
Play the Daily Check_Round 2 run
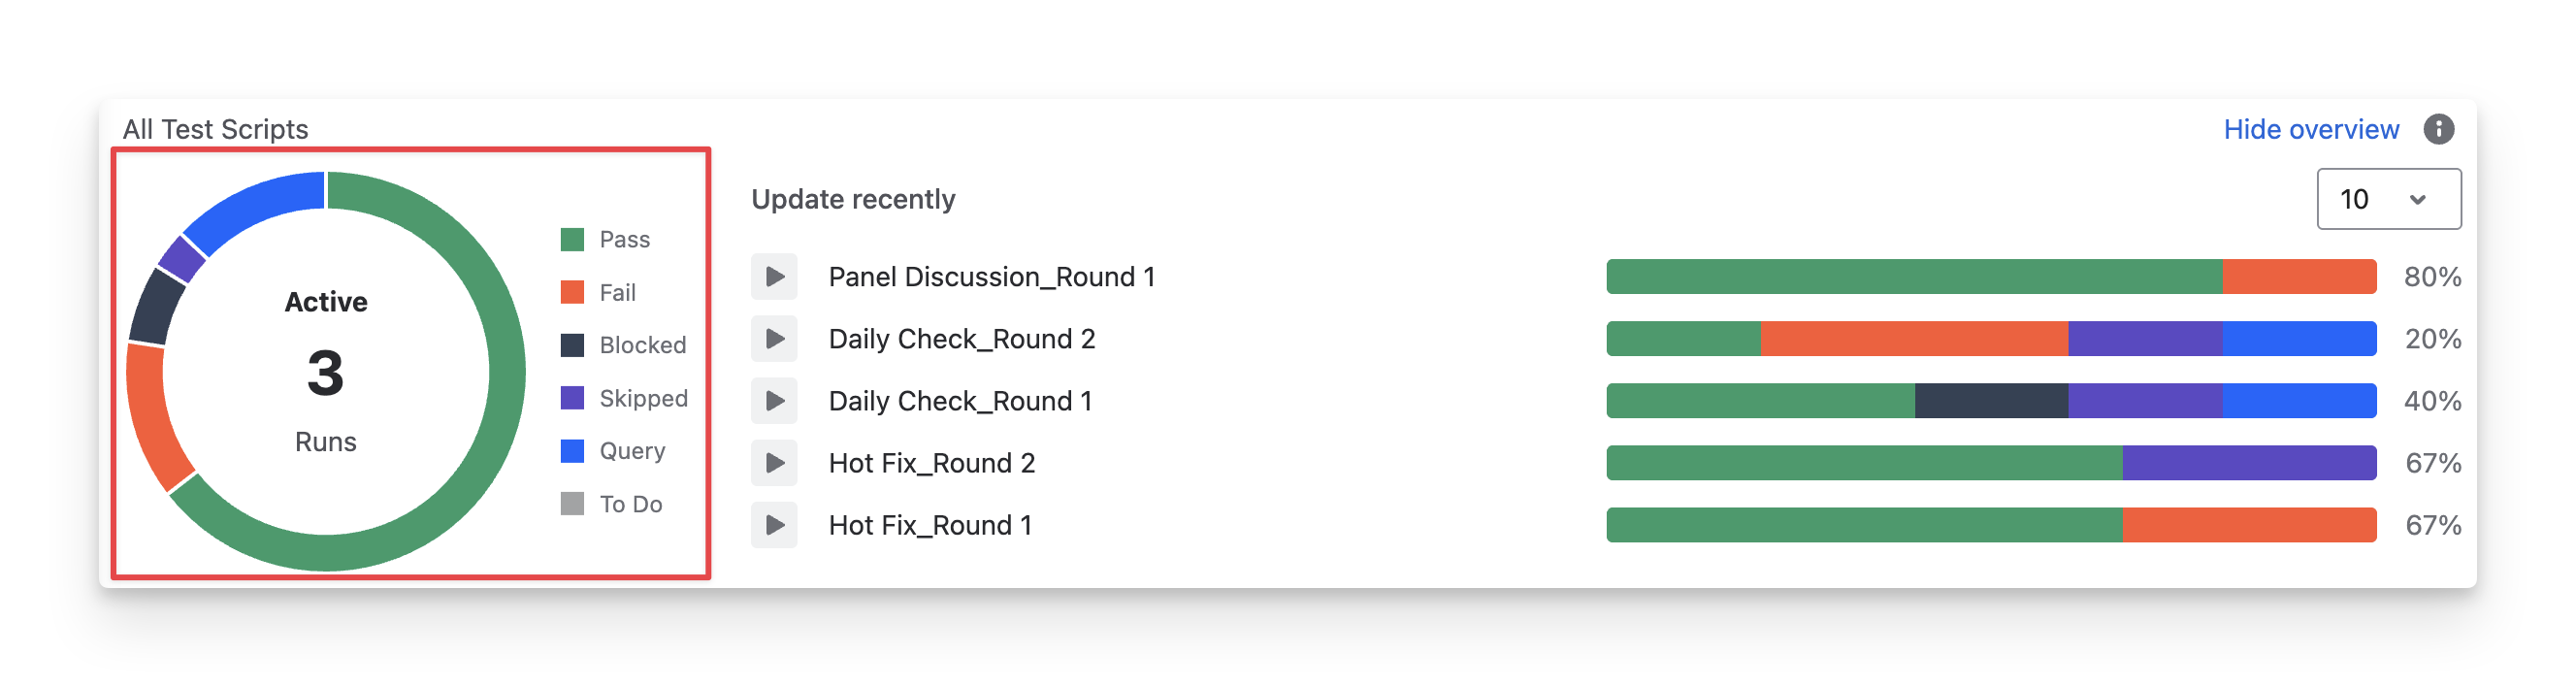(774, 339)
